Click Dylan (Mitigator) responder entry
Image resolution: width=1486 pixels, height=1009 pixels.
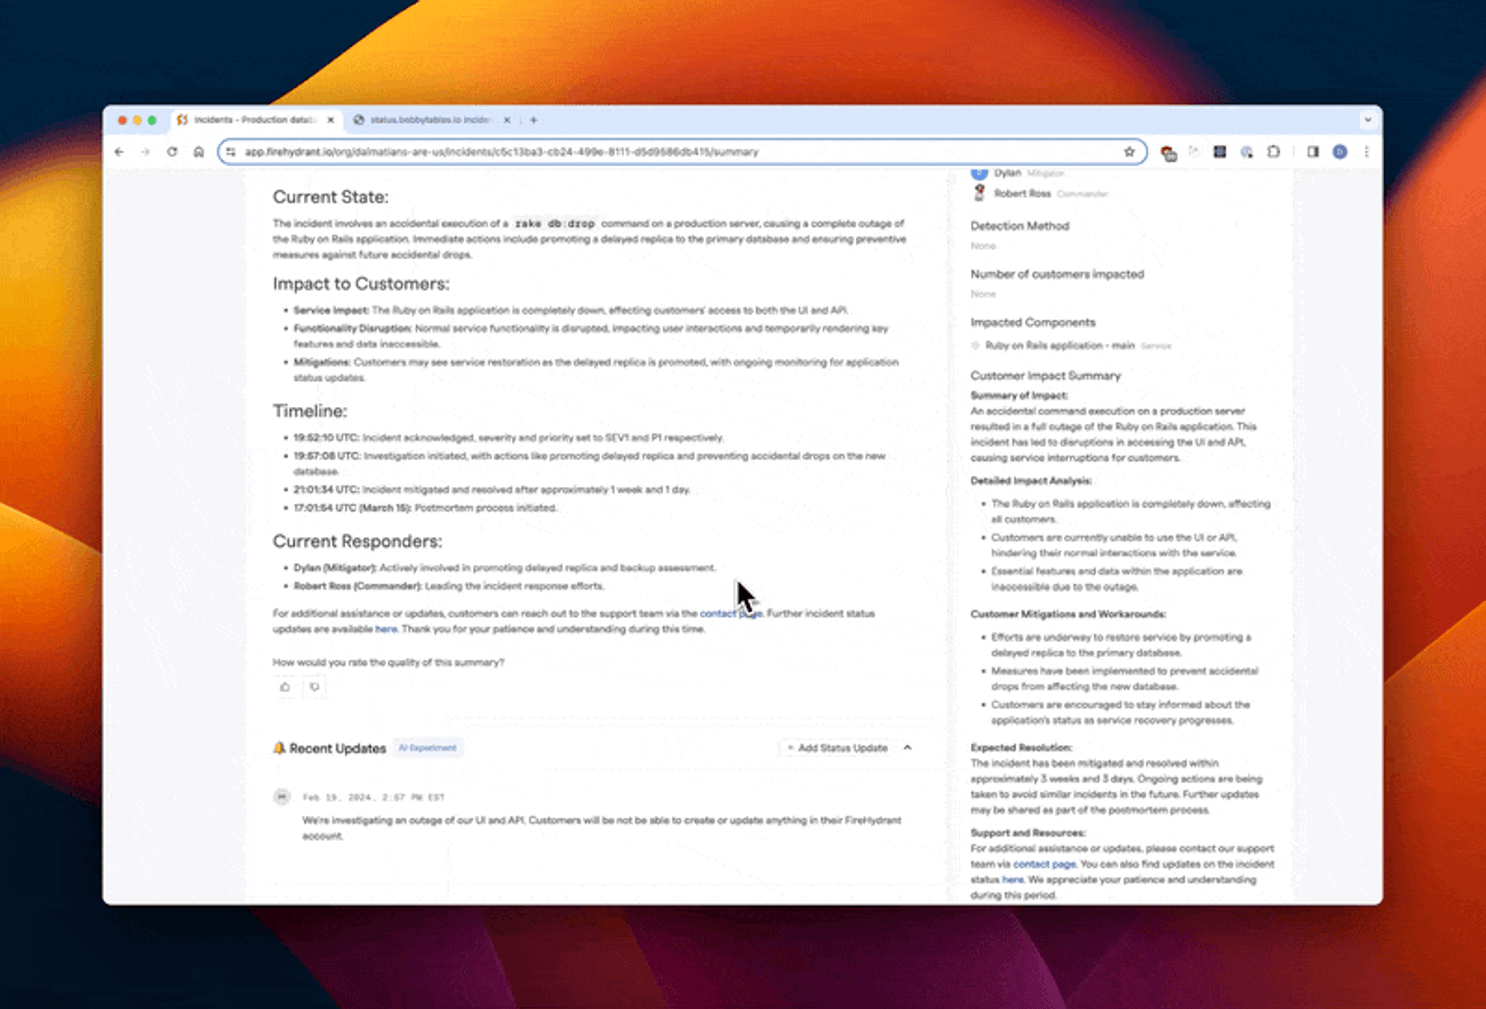504,567
